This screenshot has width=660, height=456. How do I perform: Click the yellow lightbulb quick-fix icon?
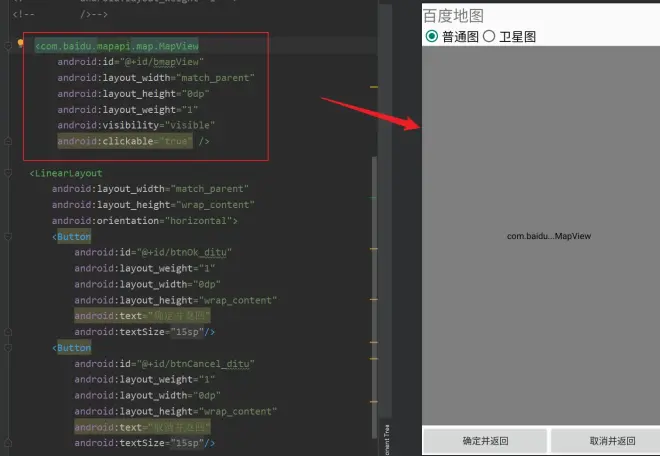21,45
